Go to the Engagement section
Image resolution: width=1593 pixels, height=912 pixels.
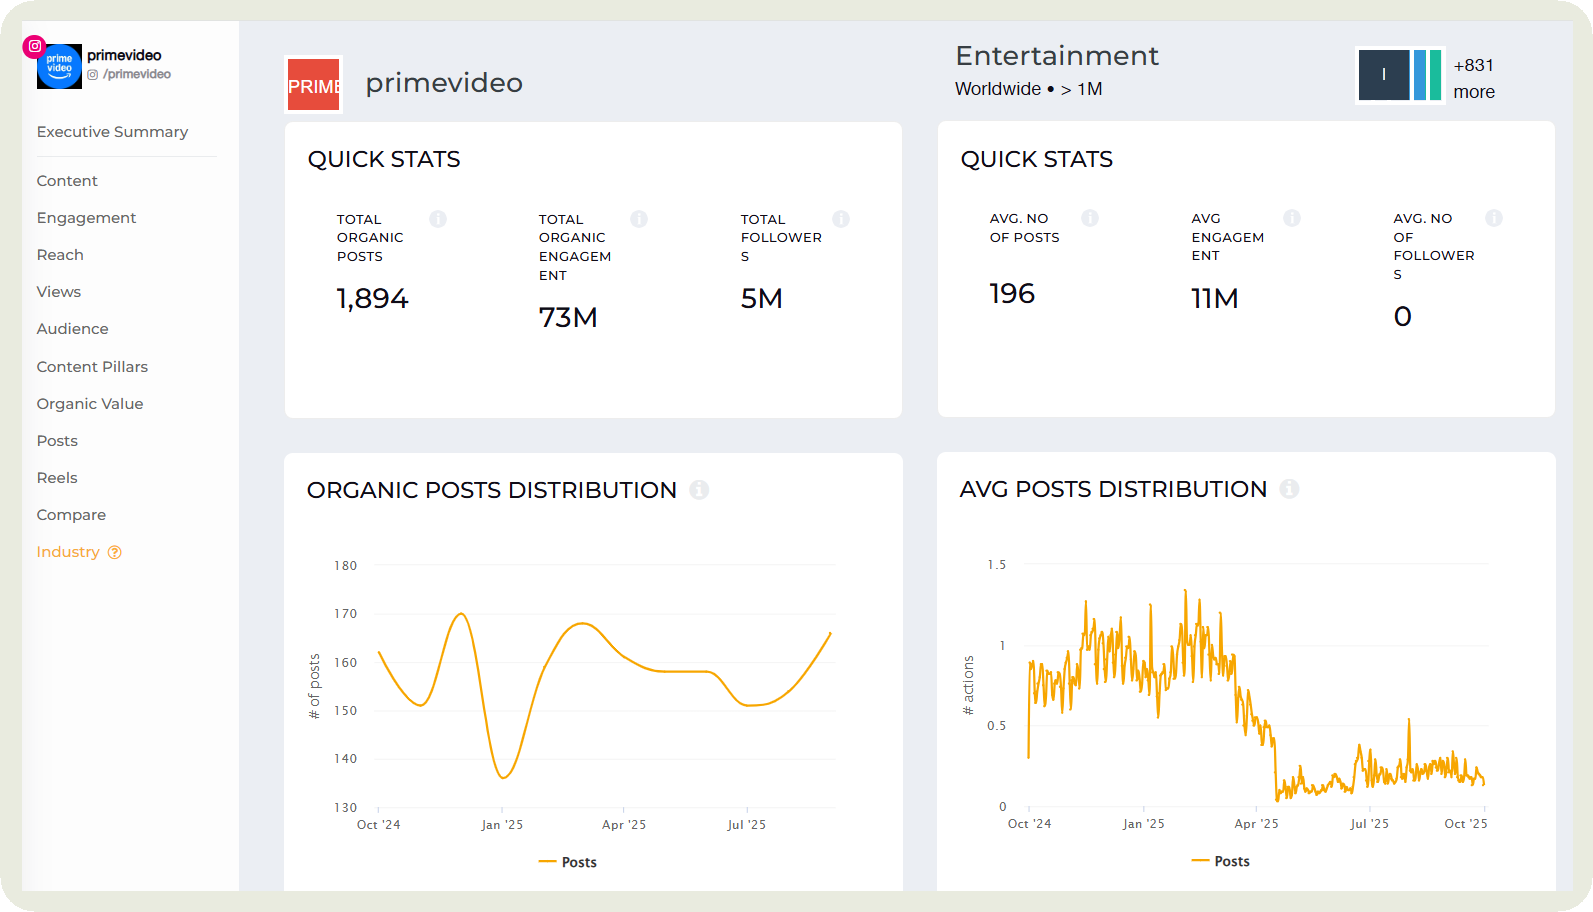(x=86, y=218)
